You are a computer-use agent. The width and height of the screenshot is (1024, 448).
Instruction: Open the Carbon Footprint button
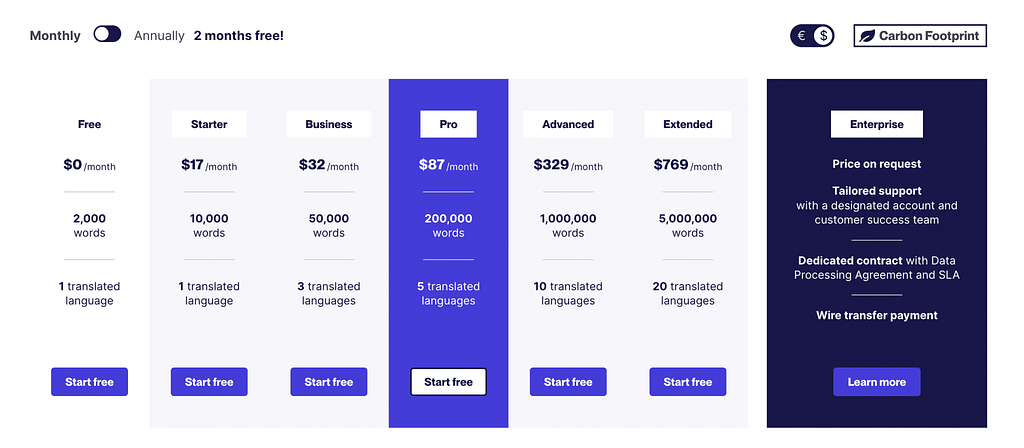(x=920, y=36)
